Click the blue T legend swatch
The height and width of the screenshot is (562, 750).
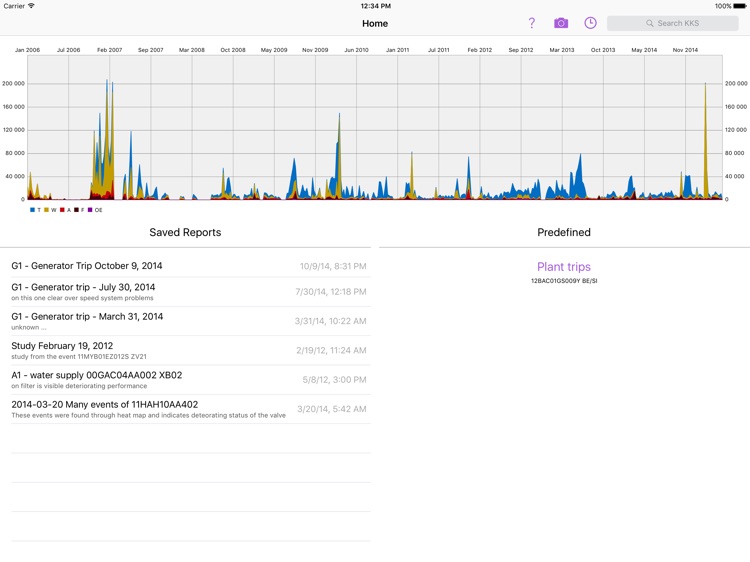pos(33,210)
